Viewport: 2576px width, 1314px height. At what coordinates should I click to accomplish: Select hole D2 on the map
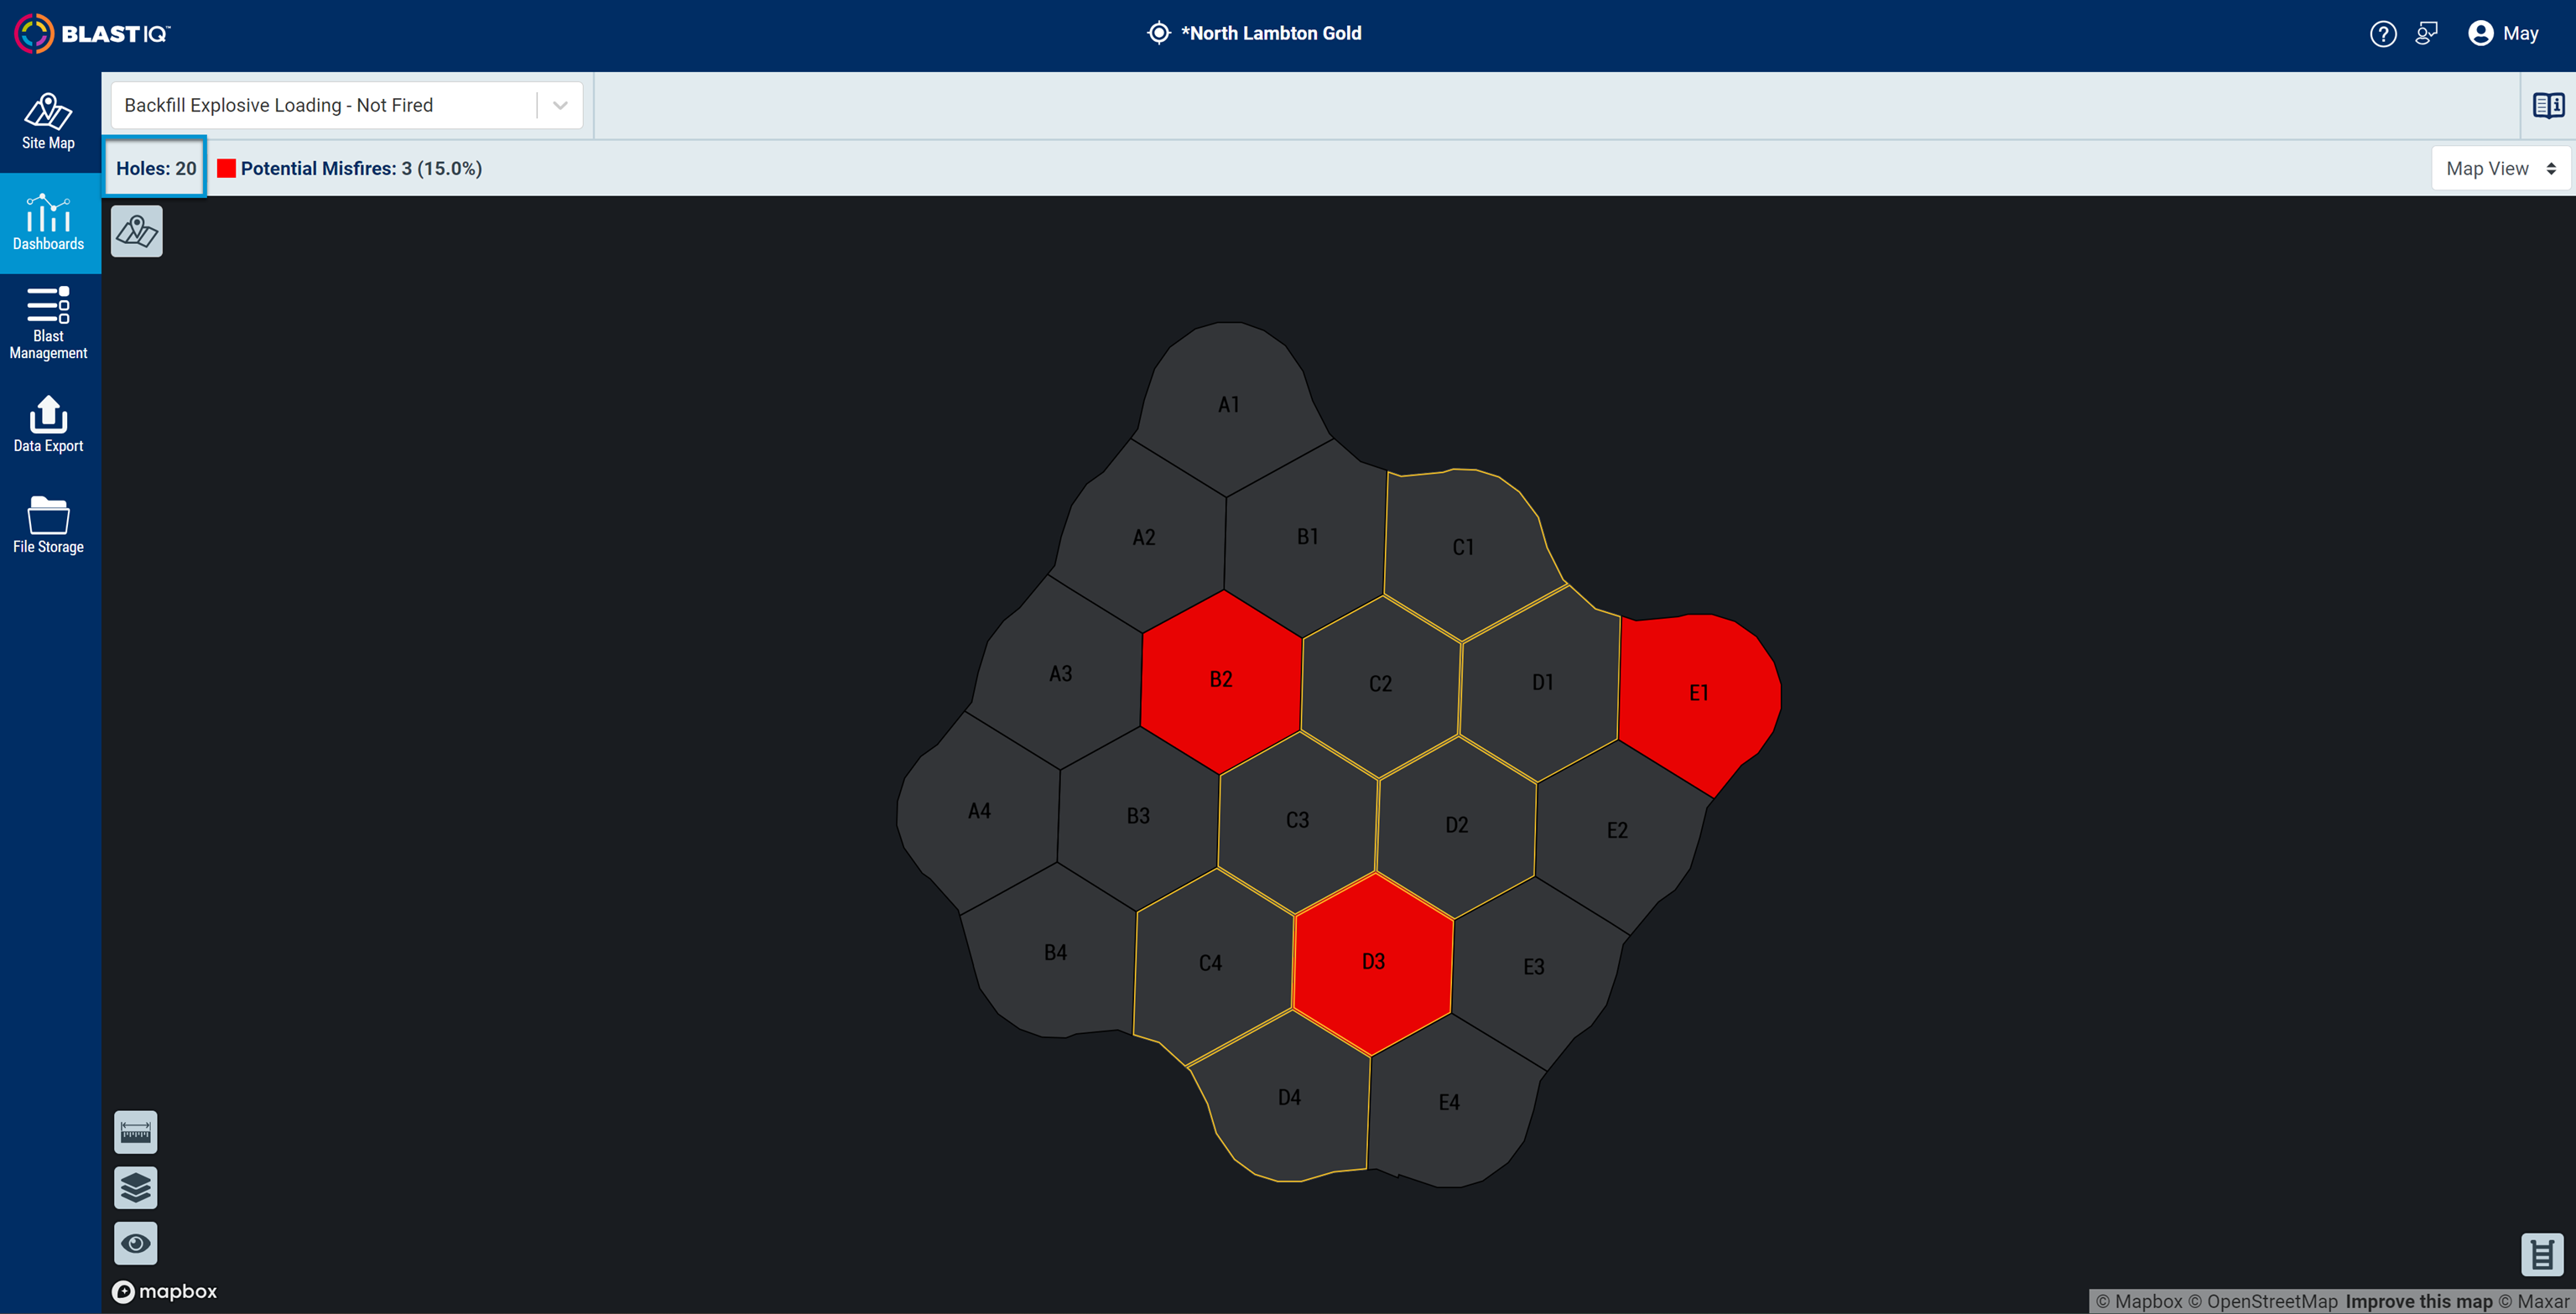tap(1457, 826)
